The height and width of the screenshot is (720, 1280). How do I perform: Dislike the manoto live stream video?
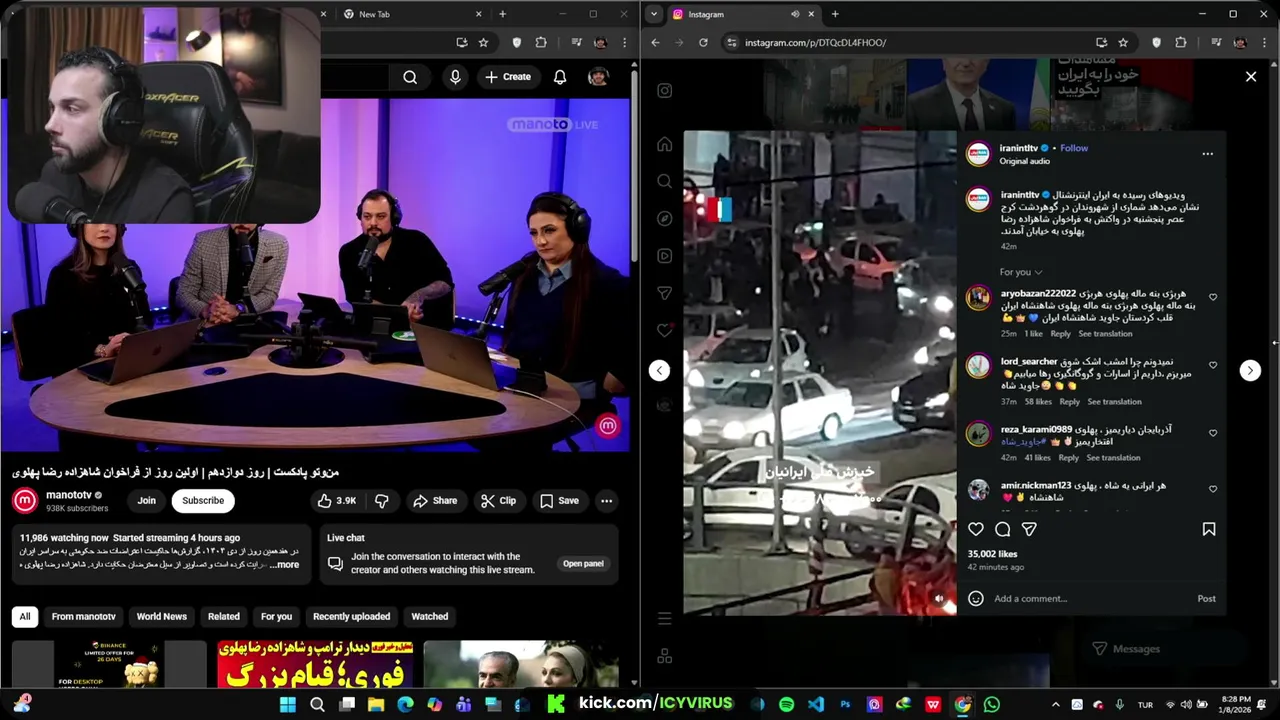(381, 501)
